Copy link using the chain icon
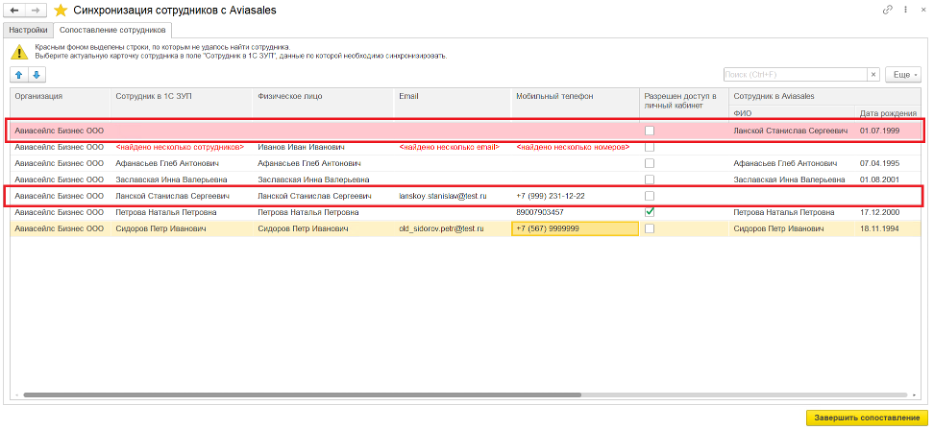Screen dimensions: 934x430 (x=886, y=10)
